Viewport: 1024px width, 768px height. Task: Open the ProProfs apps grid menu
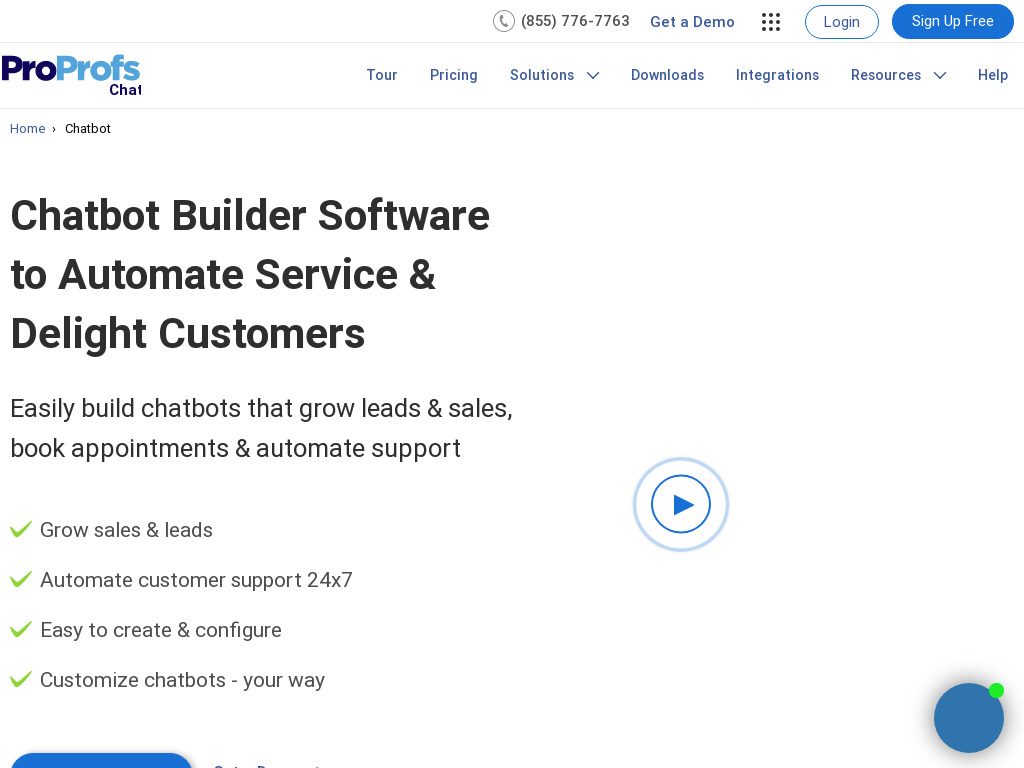point(770,21)
